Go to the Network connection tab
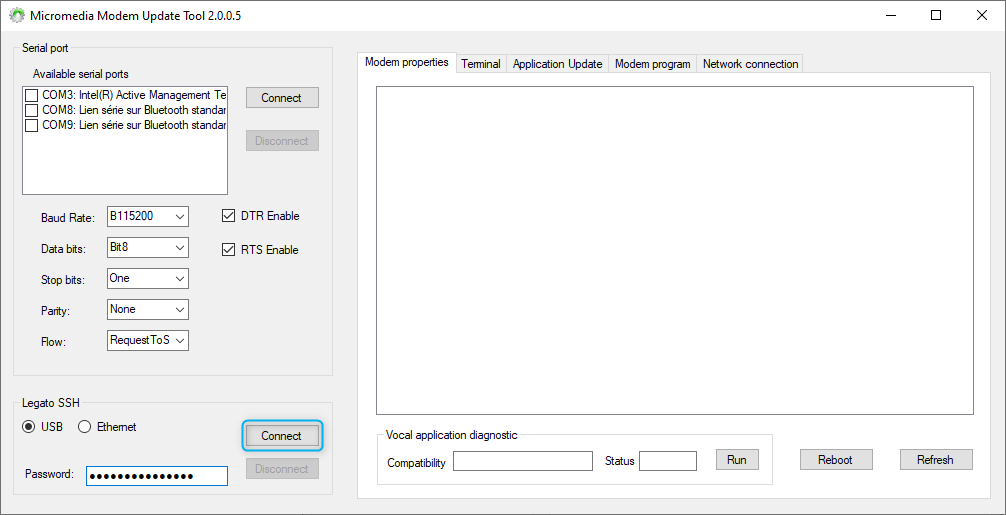The width and height of the screenshot is (1006, 515). [x=750, y=64]
